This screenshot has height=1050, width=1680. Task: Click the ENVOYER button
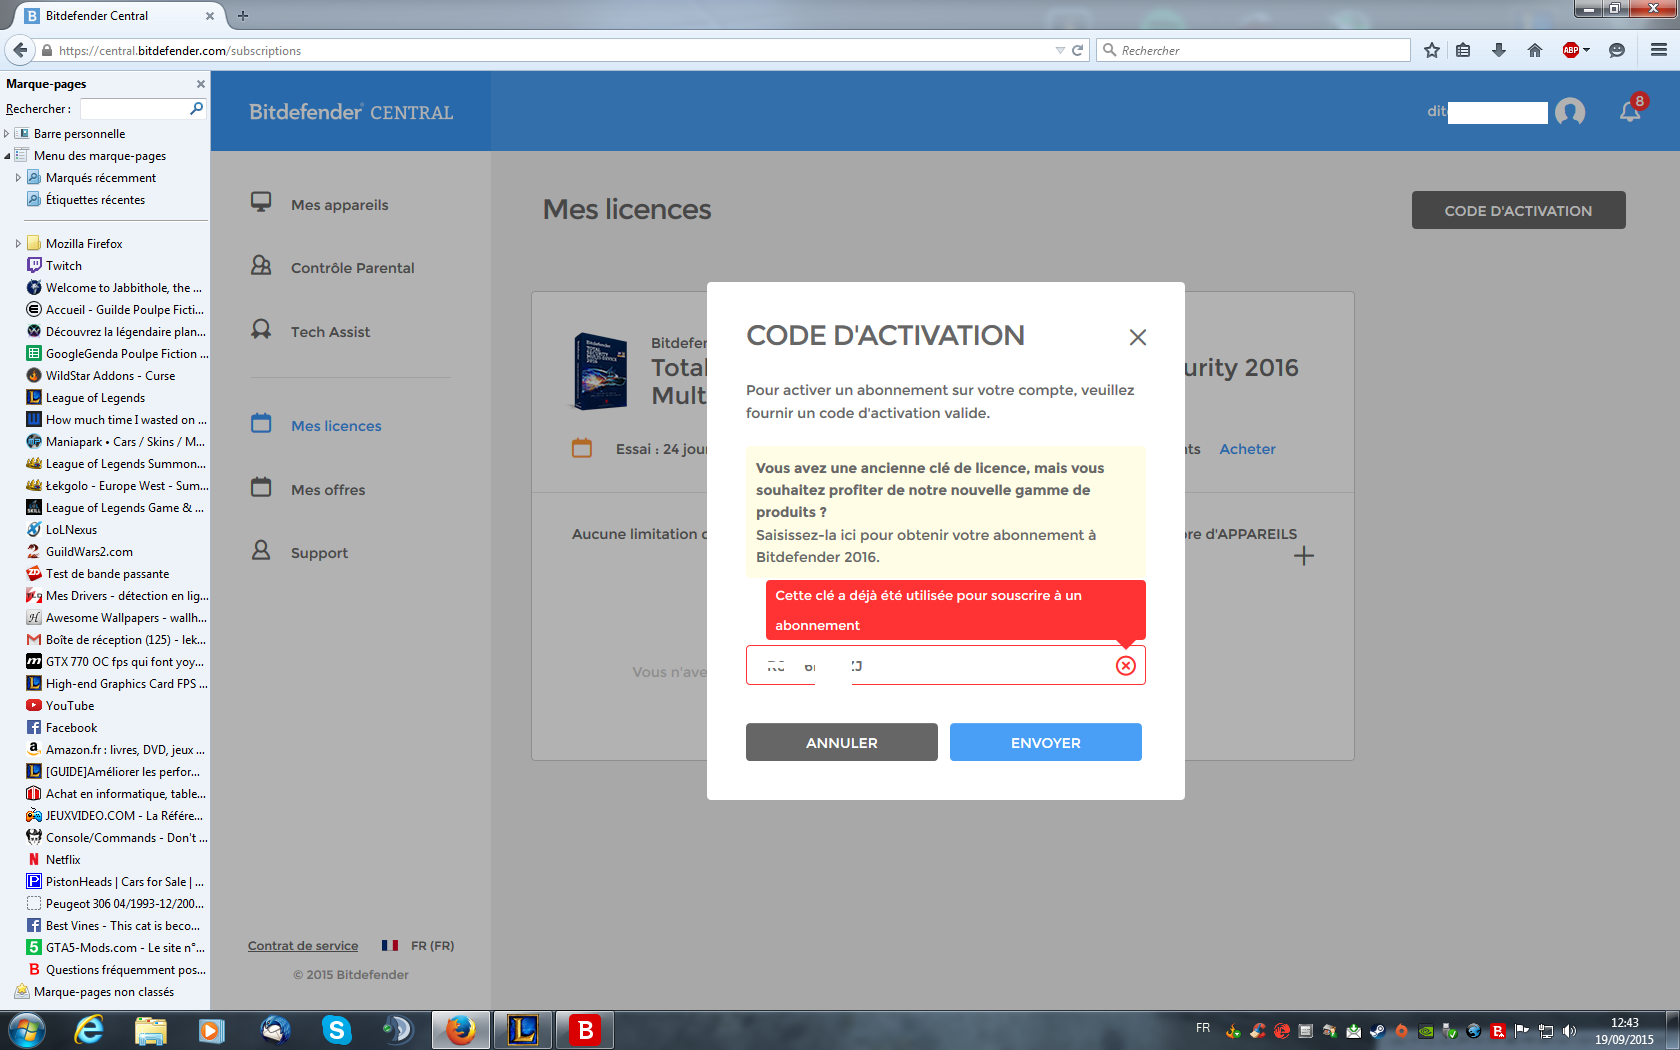tap(1046, 742)
